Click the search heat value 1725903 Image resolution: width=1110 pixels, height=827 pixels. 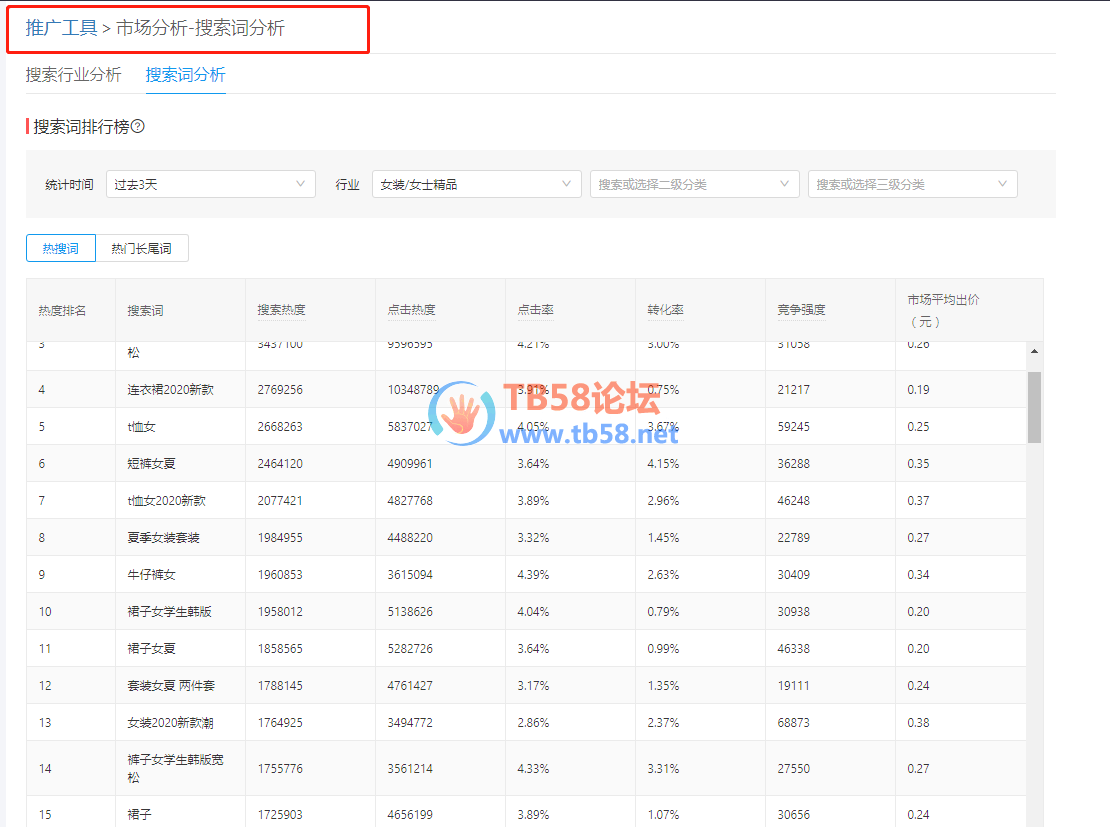(280, 814)
